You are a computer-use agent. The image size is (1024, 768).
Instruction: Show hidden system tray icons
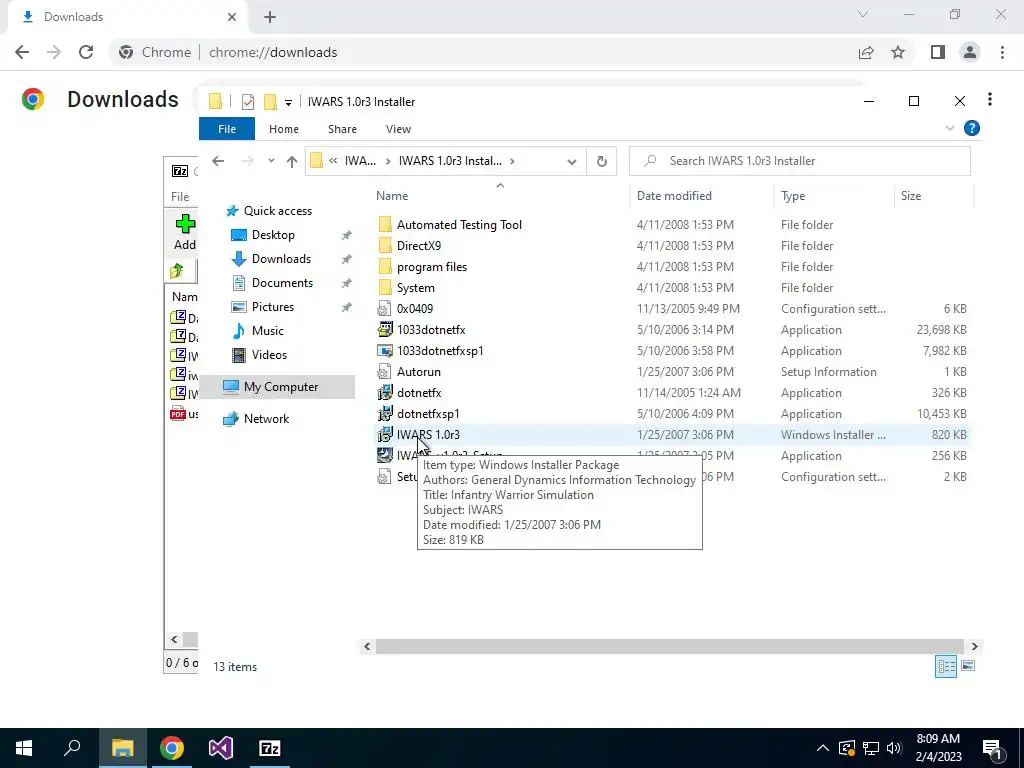pyautogui.click(x=823, y=748)
